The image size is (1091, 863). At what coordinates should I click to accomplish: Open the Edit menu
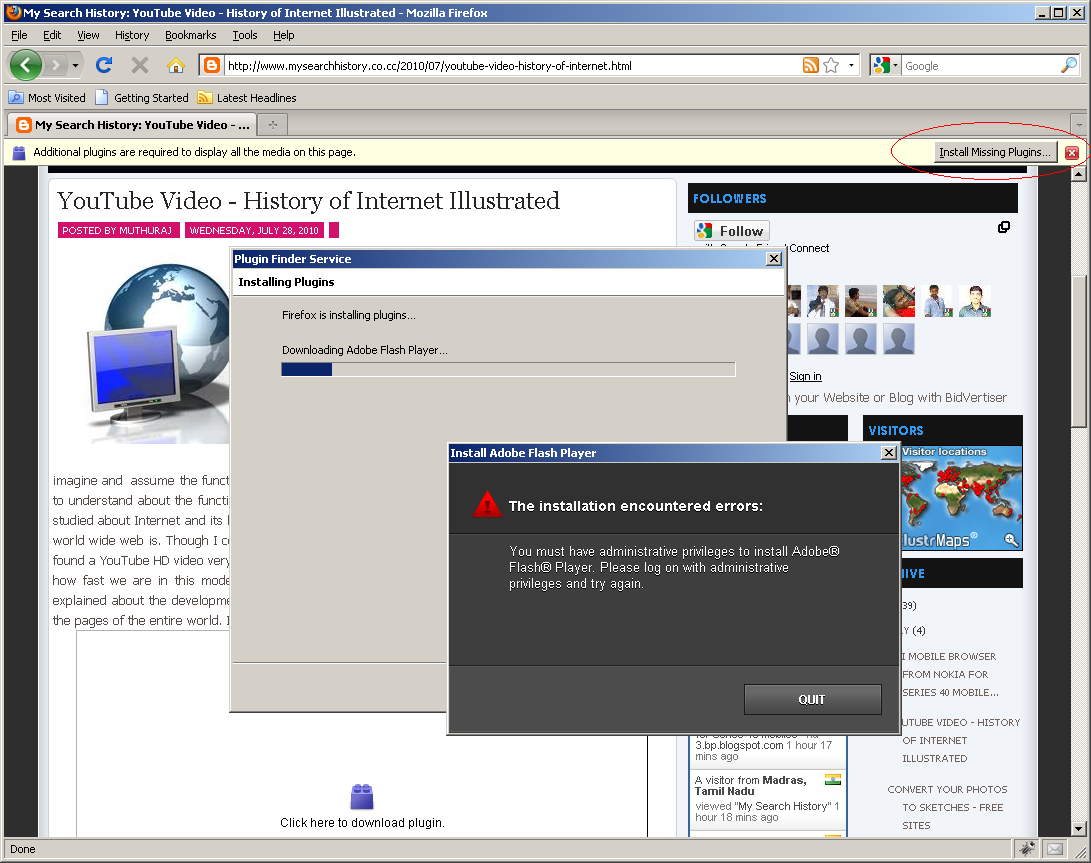coord(52,35)
